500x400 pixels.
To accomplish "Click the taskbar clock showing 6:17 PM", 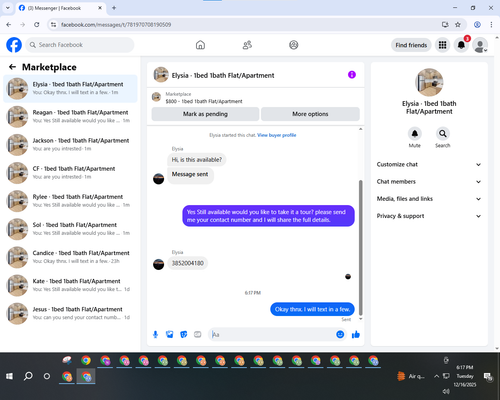I will pos(465,376).
